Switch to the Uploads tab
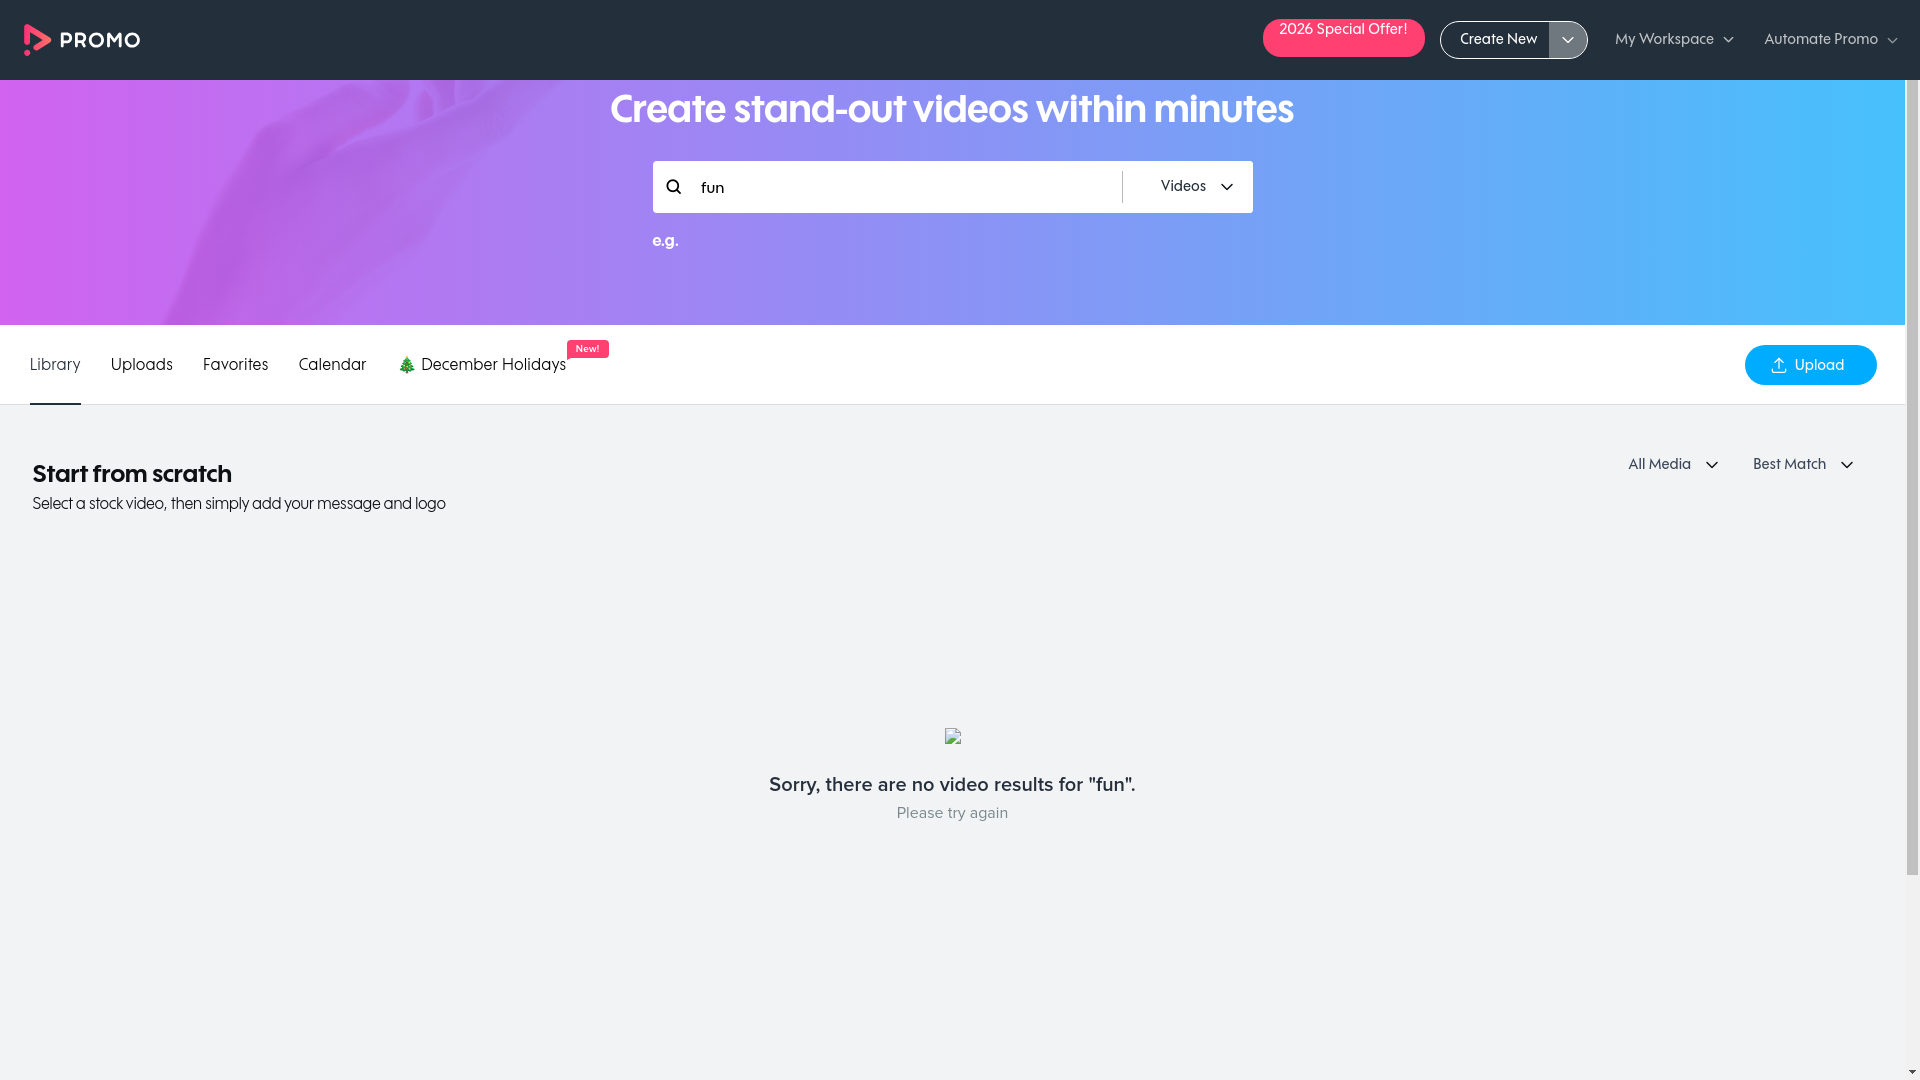The height and width of the screenshot is (1080, 1920). click(142, 365)
